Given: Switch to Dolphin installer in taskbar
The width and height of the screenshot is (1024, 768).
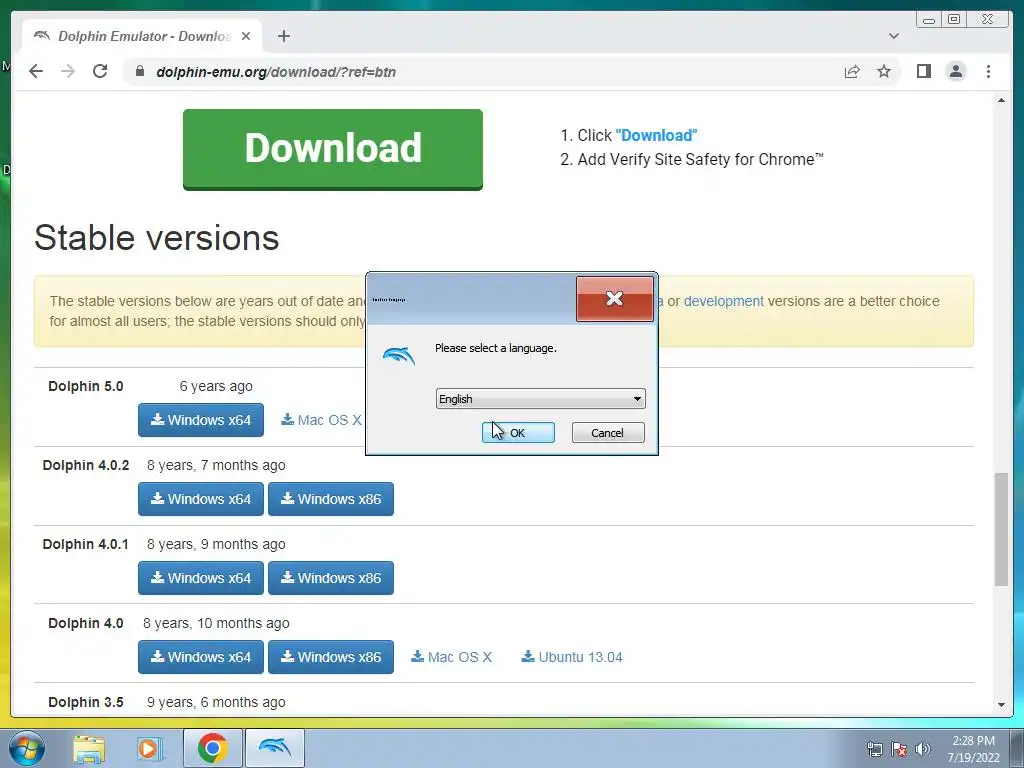Looking at the screenshot, I should [274, 748].
